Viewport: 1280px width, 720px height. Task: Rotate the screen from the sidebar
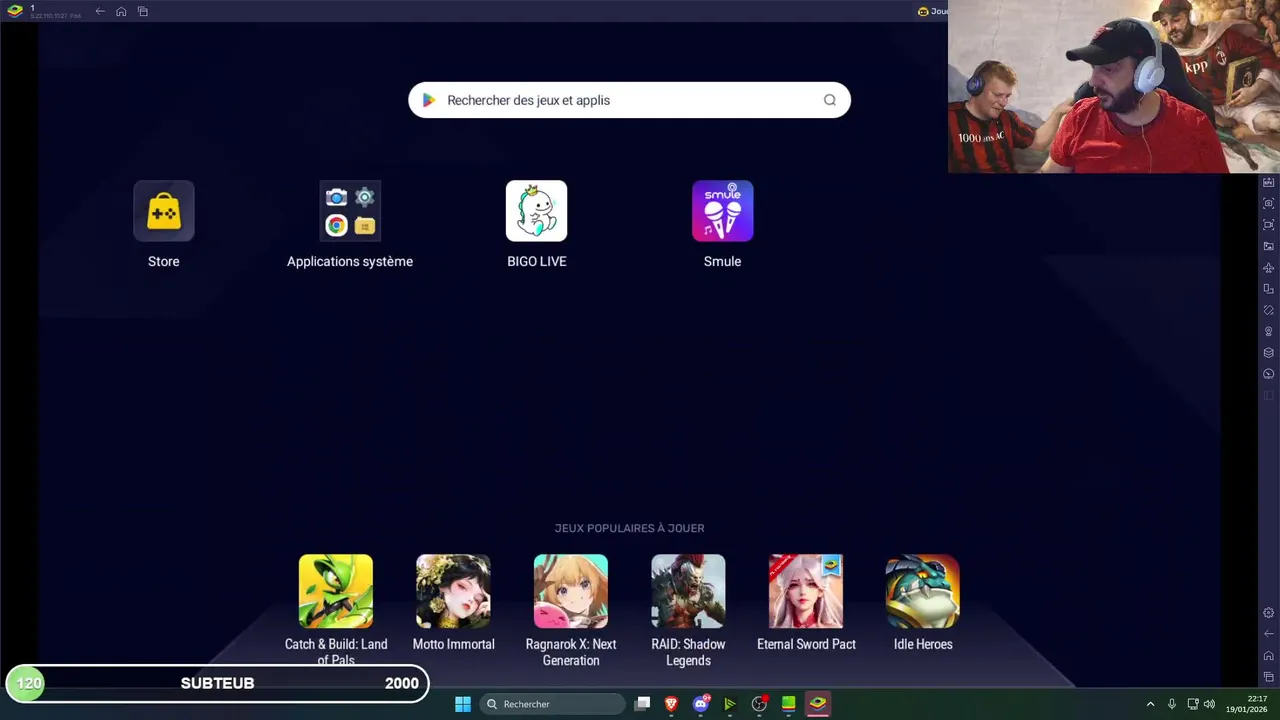tap(1269, 310)
